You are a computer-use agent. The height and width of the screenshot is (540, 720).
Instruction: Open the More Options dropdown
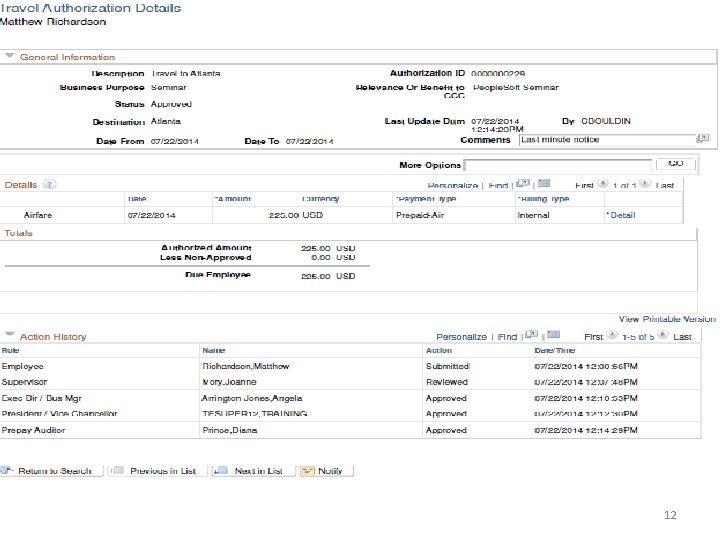click(x=558, y=165)
